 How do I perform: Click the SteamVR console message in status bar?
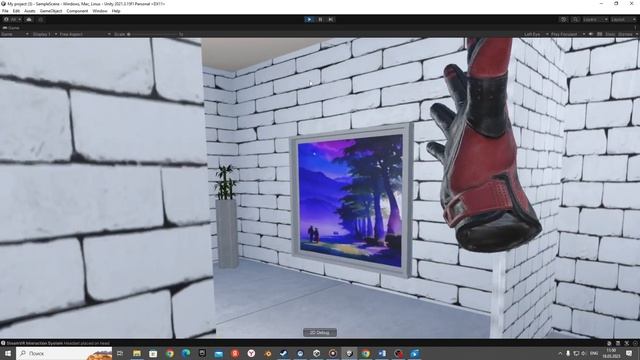pyautogui.click(x=58, y=343)
